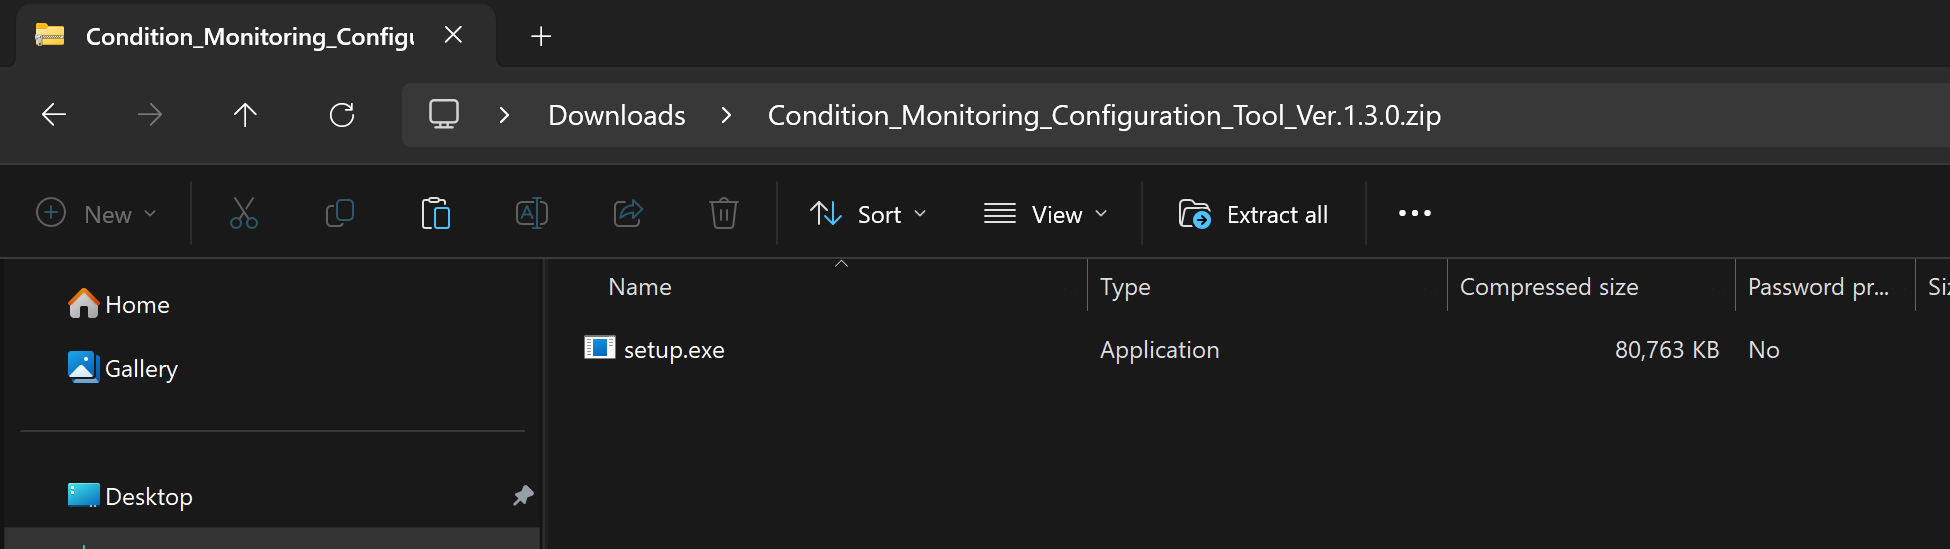The width and height of the screenshot is (1950, 549).
Task: Click the Share icon
Action: pos(628,213)
